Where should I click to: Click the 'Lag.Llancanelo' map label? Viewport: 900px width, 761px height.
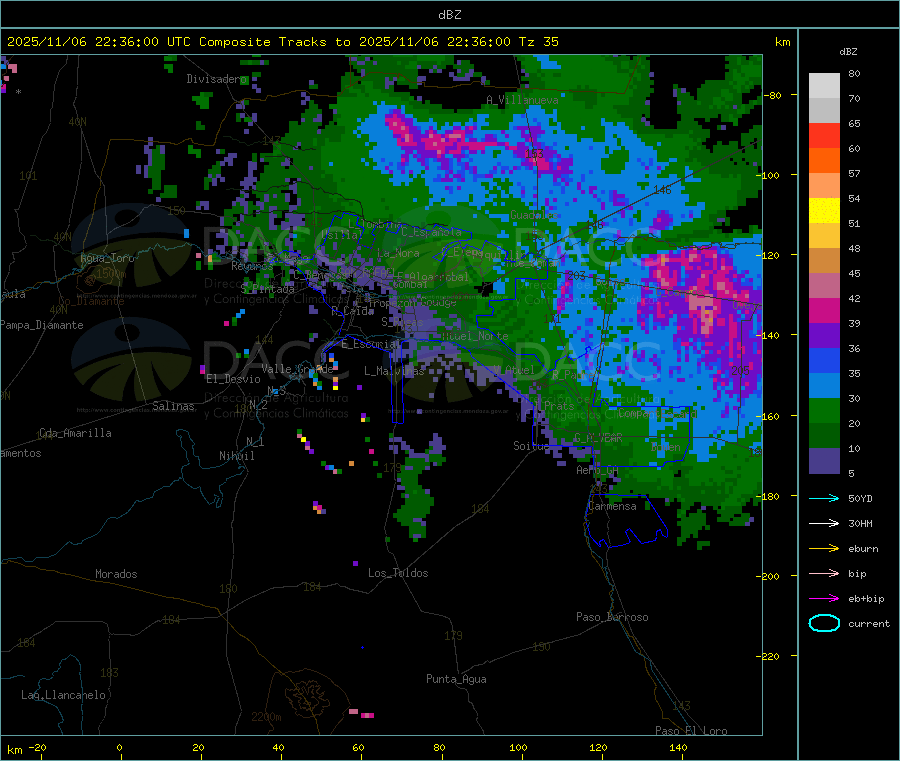63,695
